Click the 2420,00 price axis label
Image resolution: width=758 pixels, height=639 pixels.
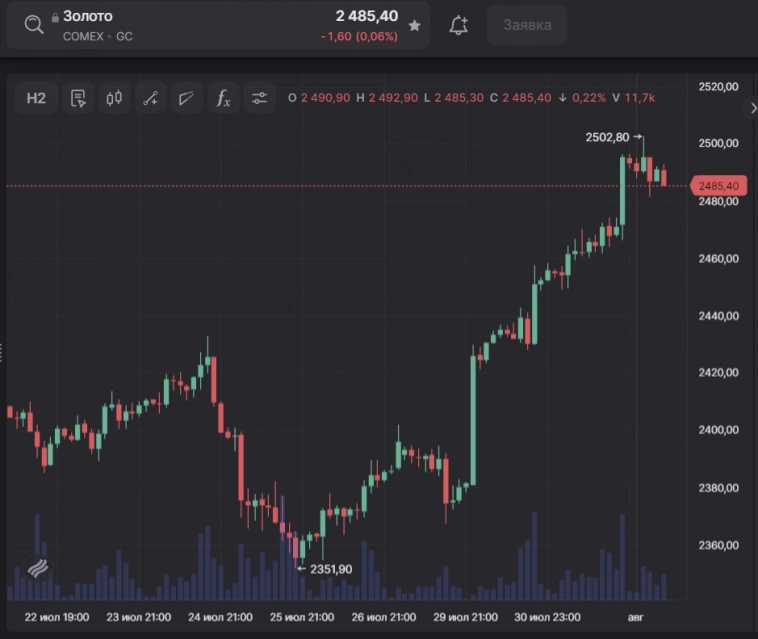click(x=718, y=372)
